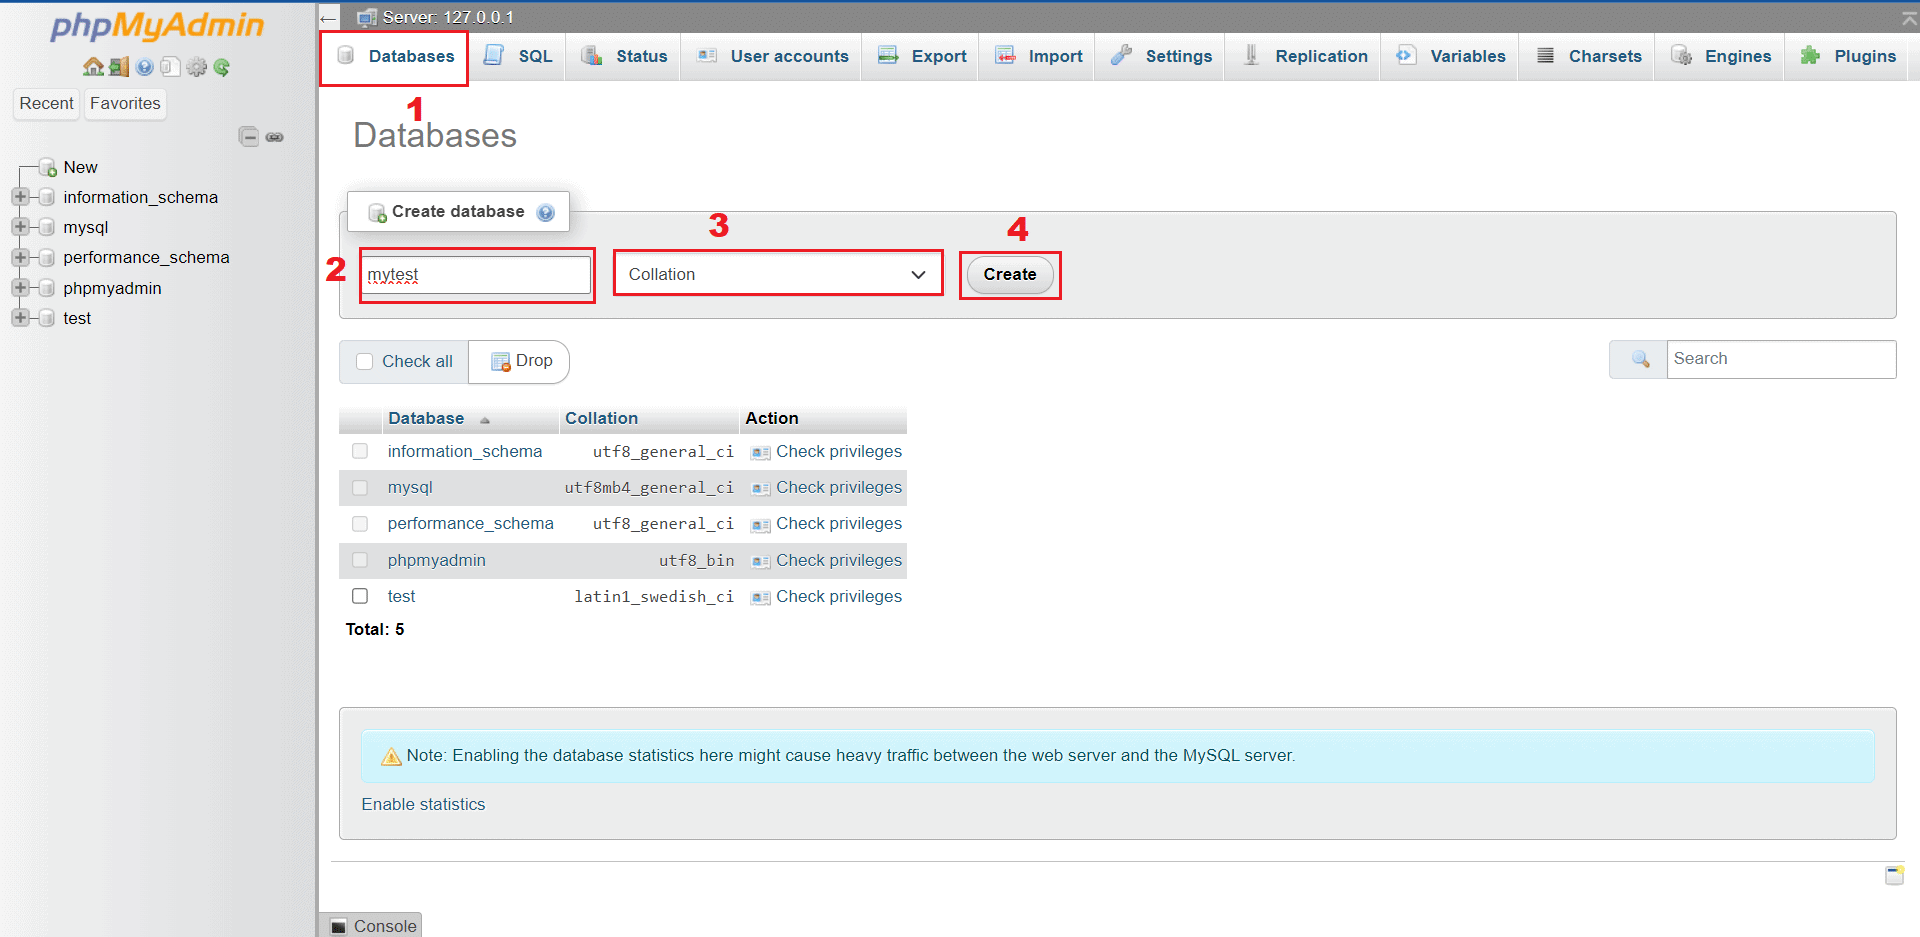Screen dimensions: 1920x937
Task: Open the phpMyAdmin home page icon
Action: point(93,66)
